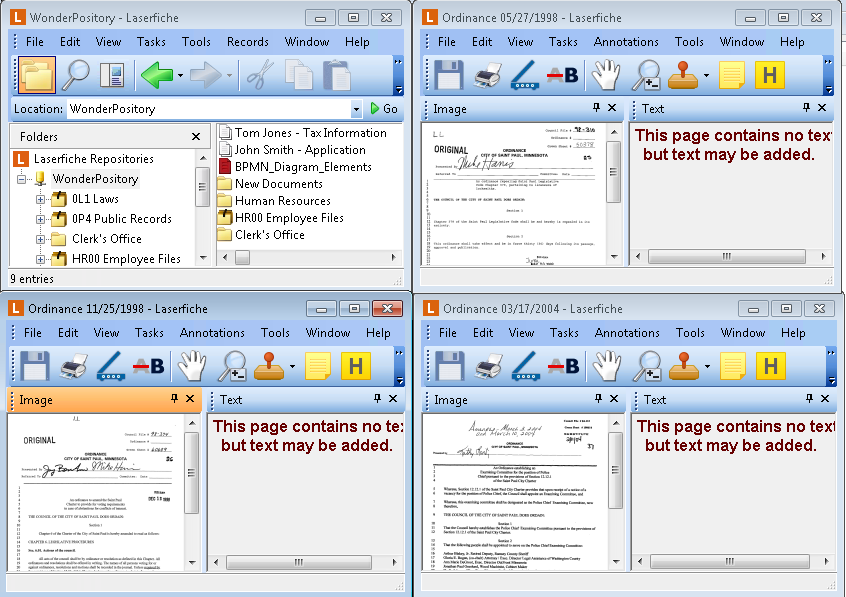Open Tools menu in Ordinance 11/25/1998

point(275,333)
